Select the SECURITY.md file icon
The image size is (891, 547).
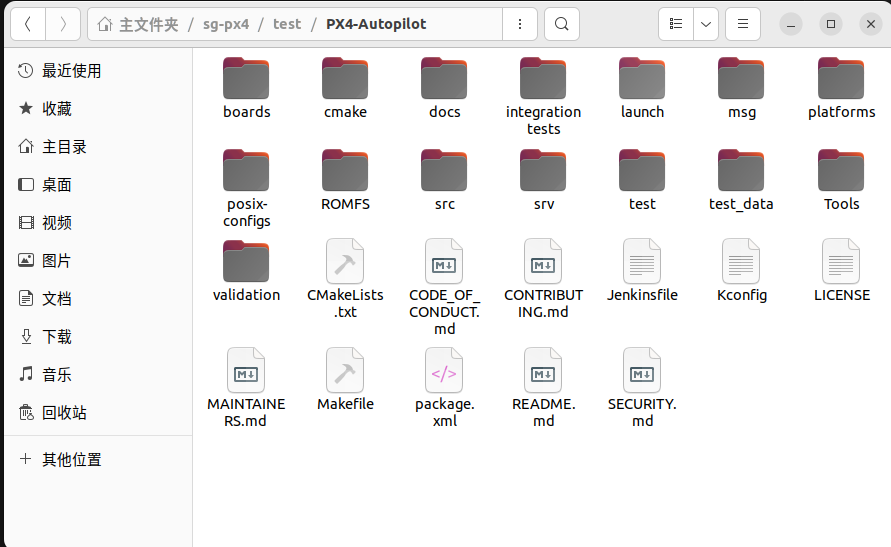(642, 370)
